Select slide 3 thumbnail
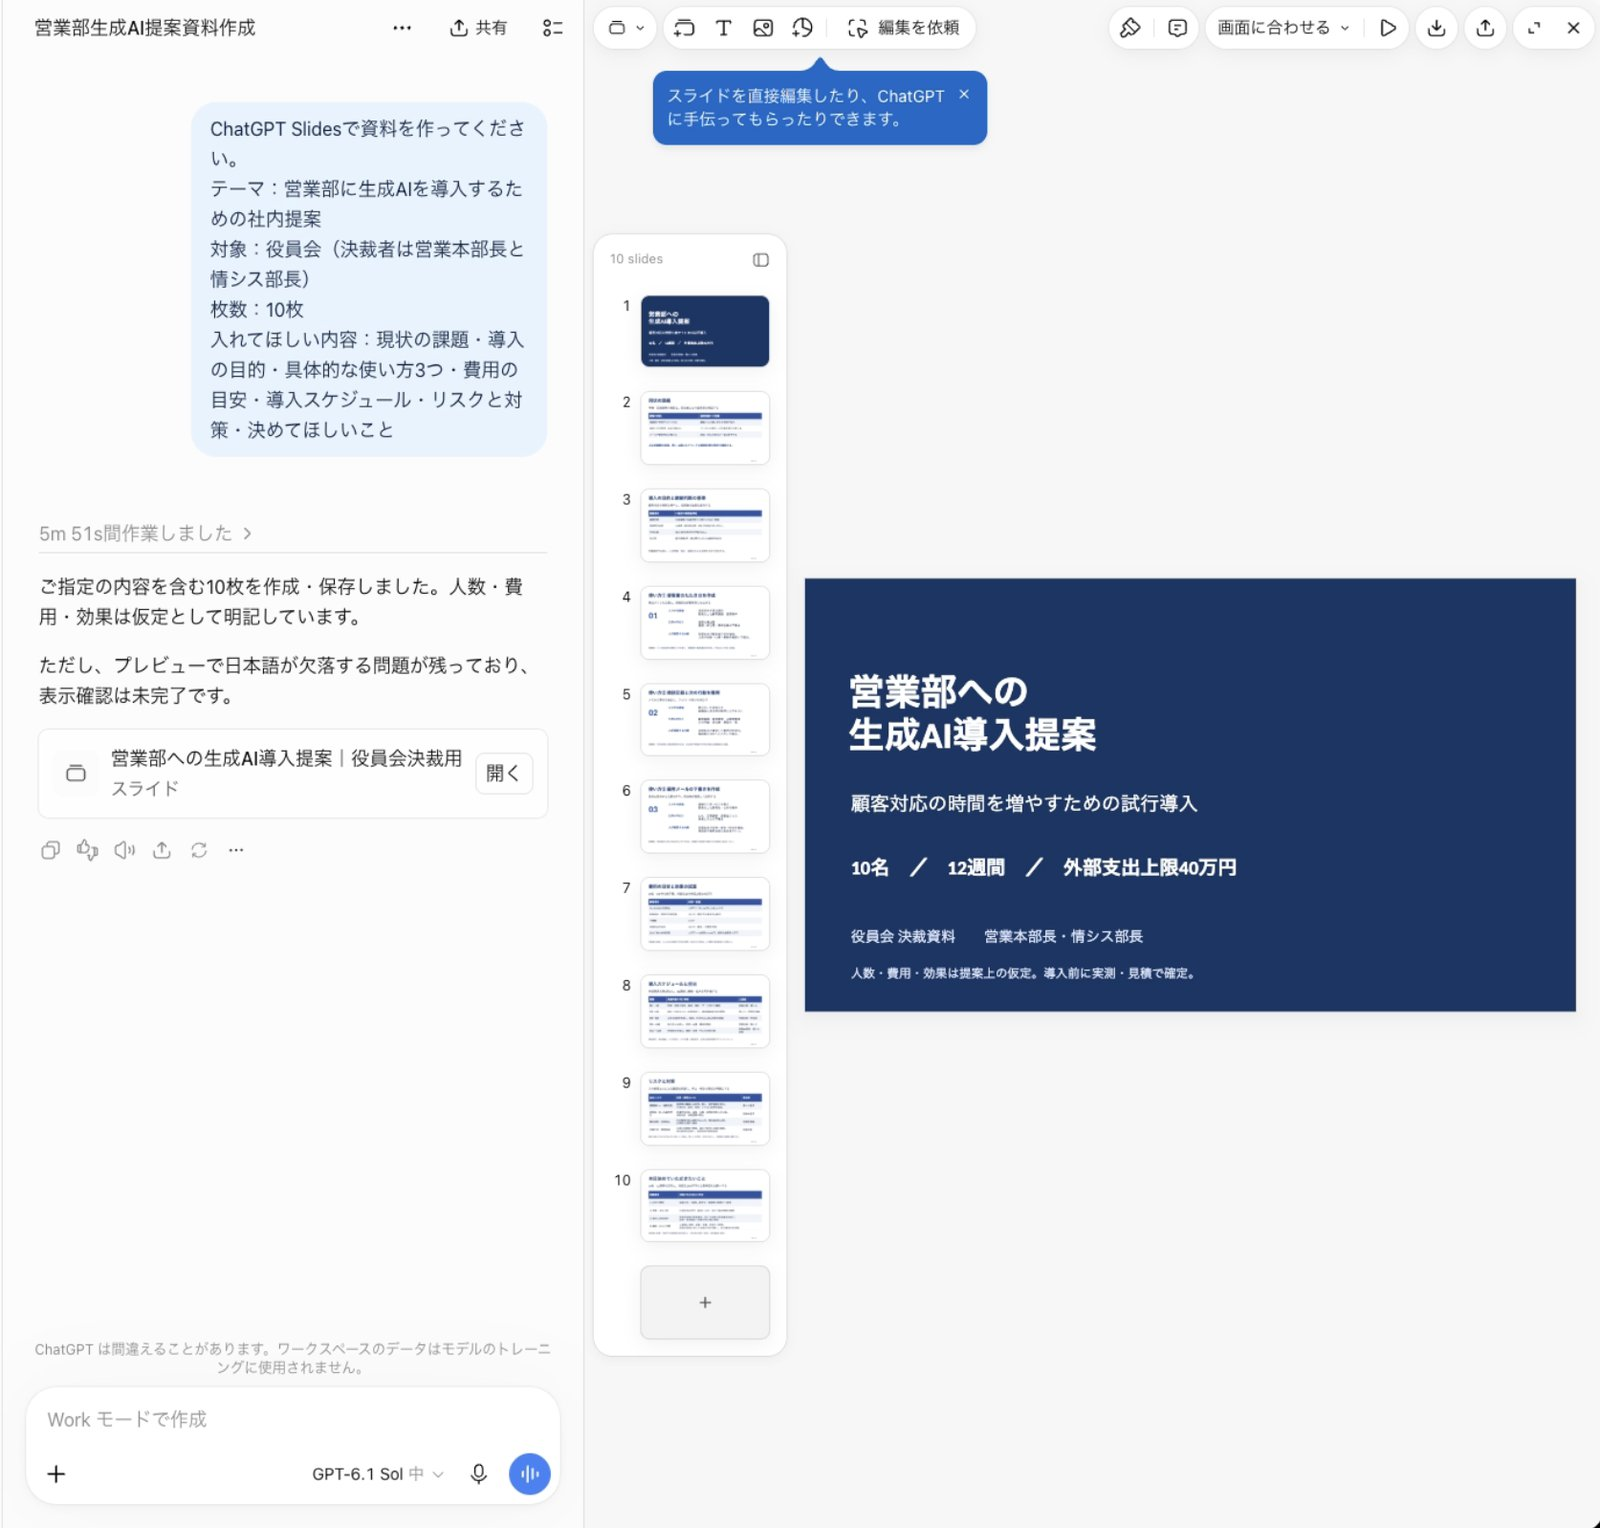The image size is (1600, 1528). point(705,525)
